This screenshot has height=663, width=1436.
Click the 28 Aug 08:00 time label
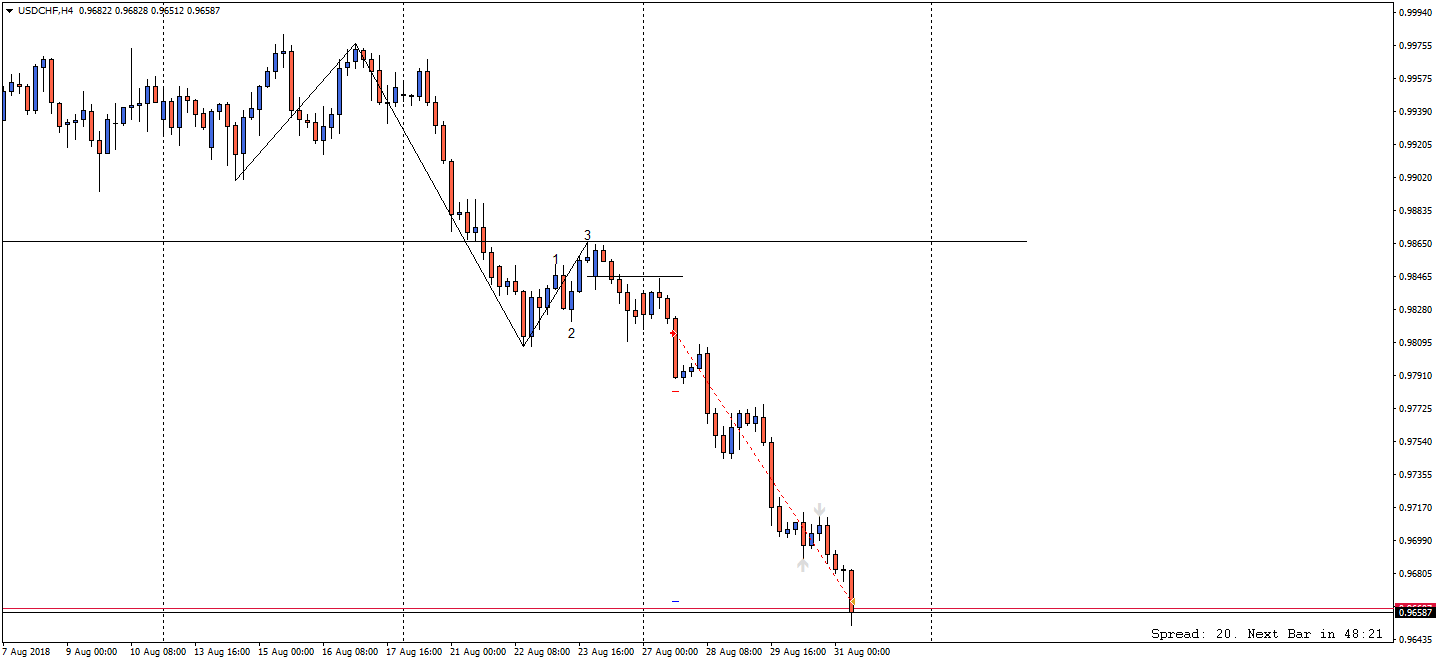pos(734,651)
